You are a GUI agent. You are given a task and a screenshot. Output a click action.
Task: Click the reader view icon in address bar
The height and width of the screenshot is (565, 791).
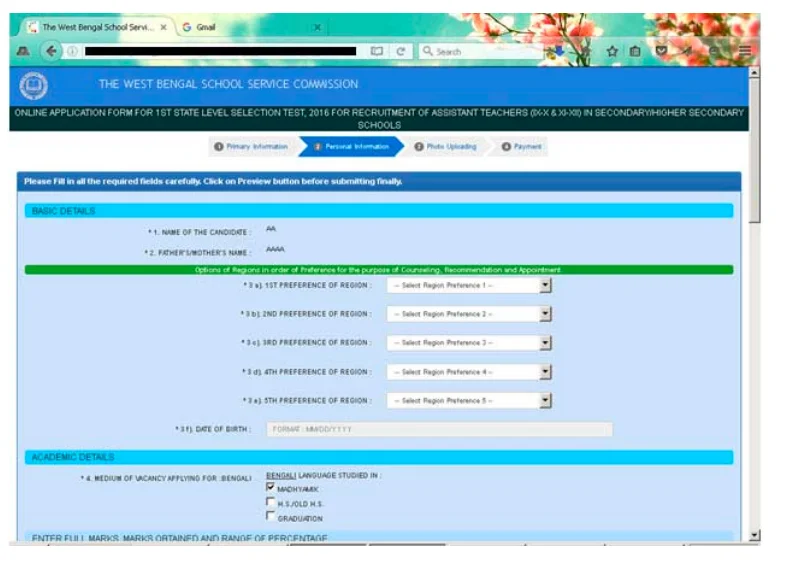[377, 51]
